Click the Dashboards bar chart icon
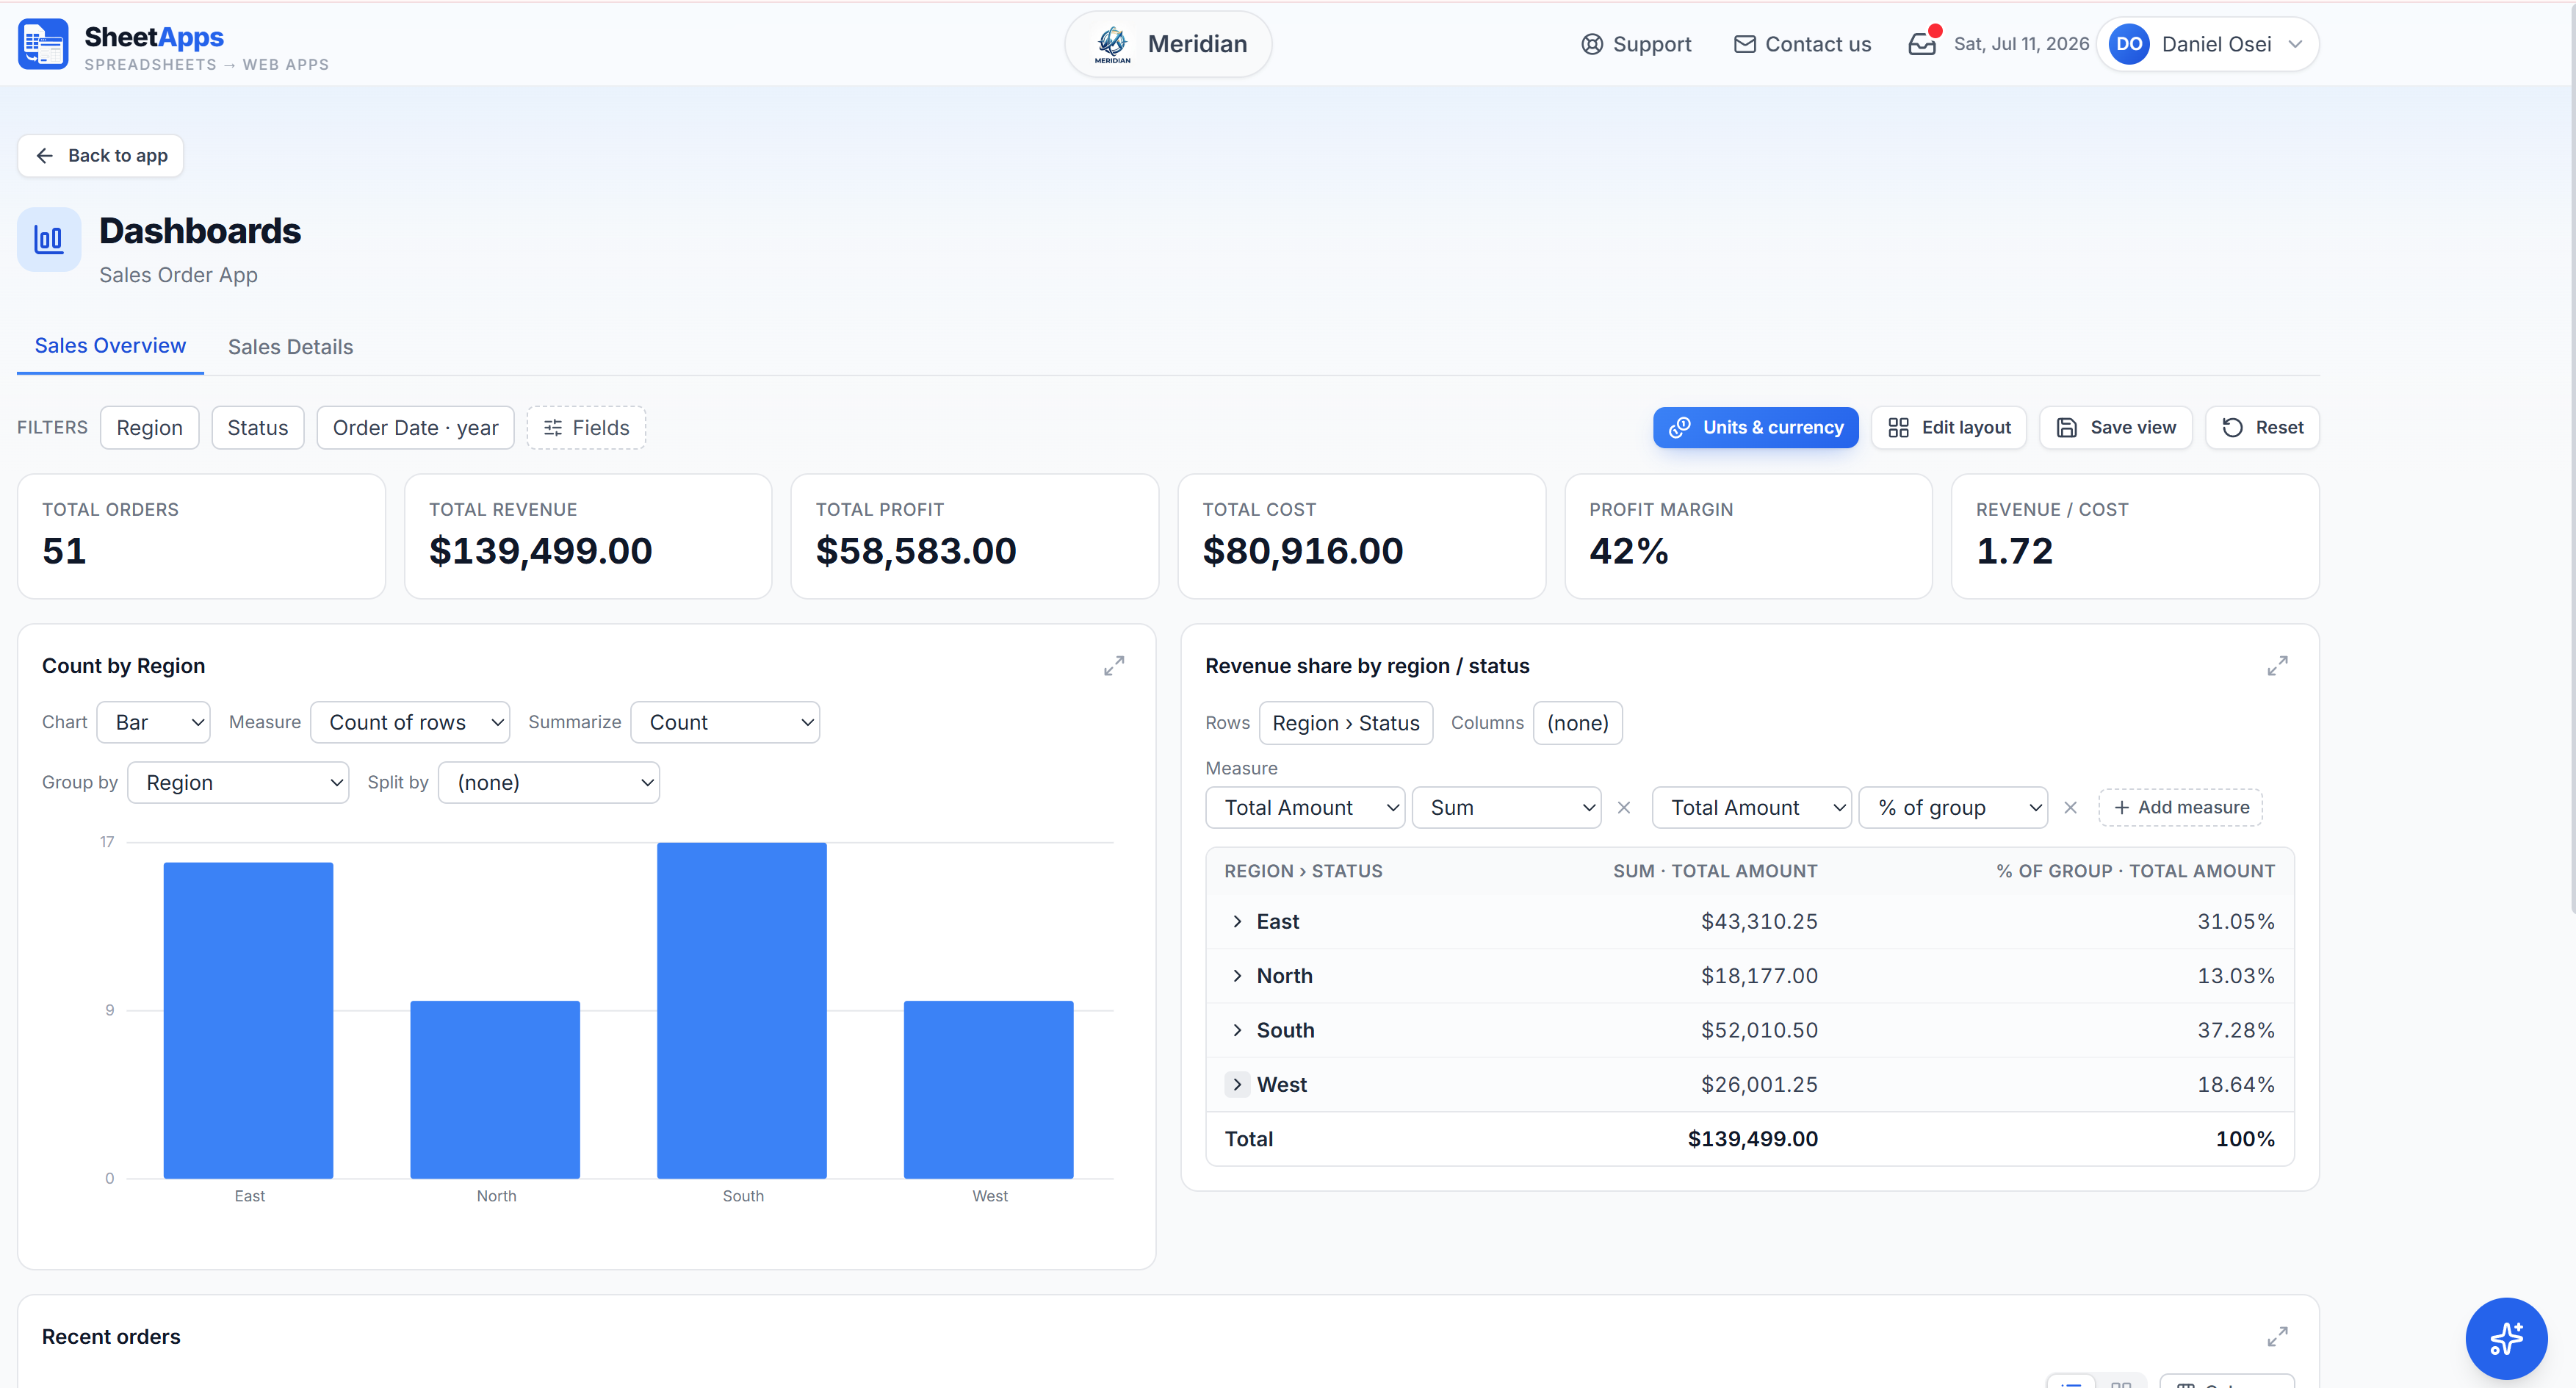Screen dimensions: 2576x1388 [49, 240]
